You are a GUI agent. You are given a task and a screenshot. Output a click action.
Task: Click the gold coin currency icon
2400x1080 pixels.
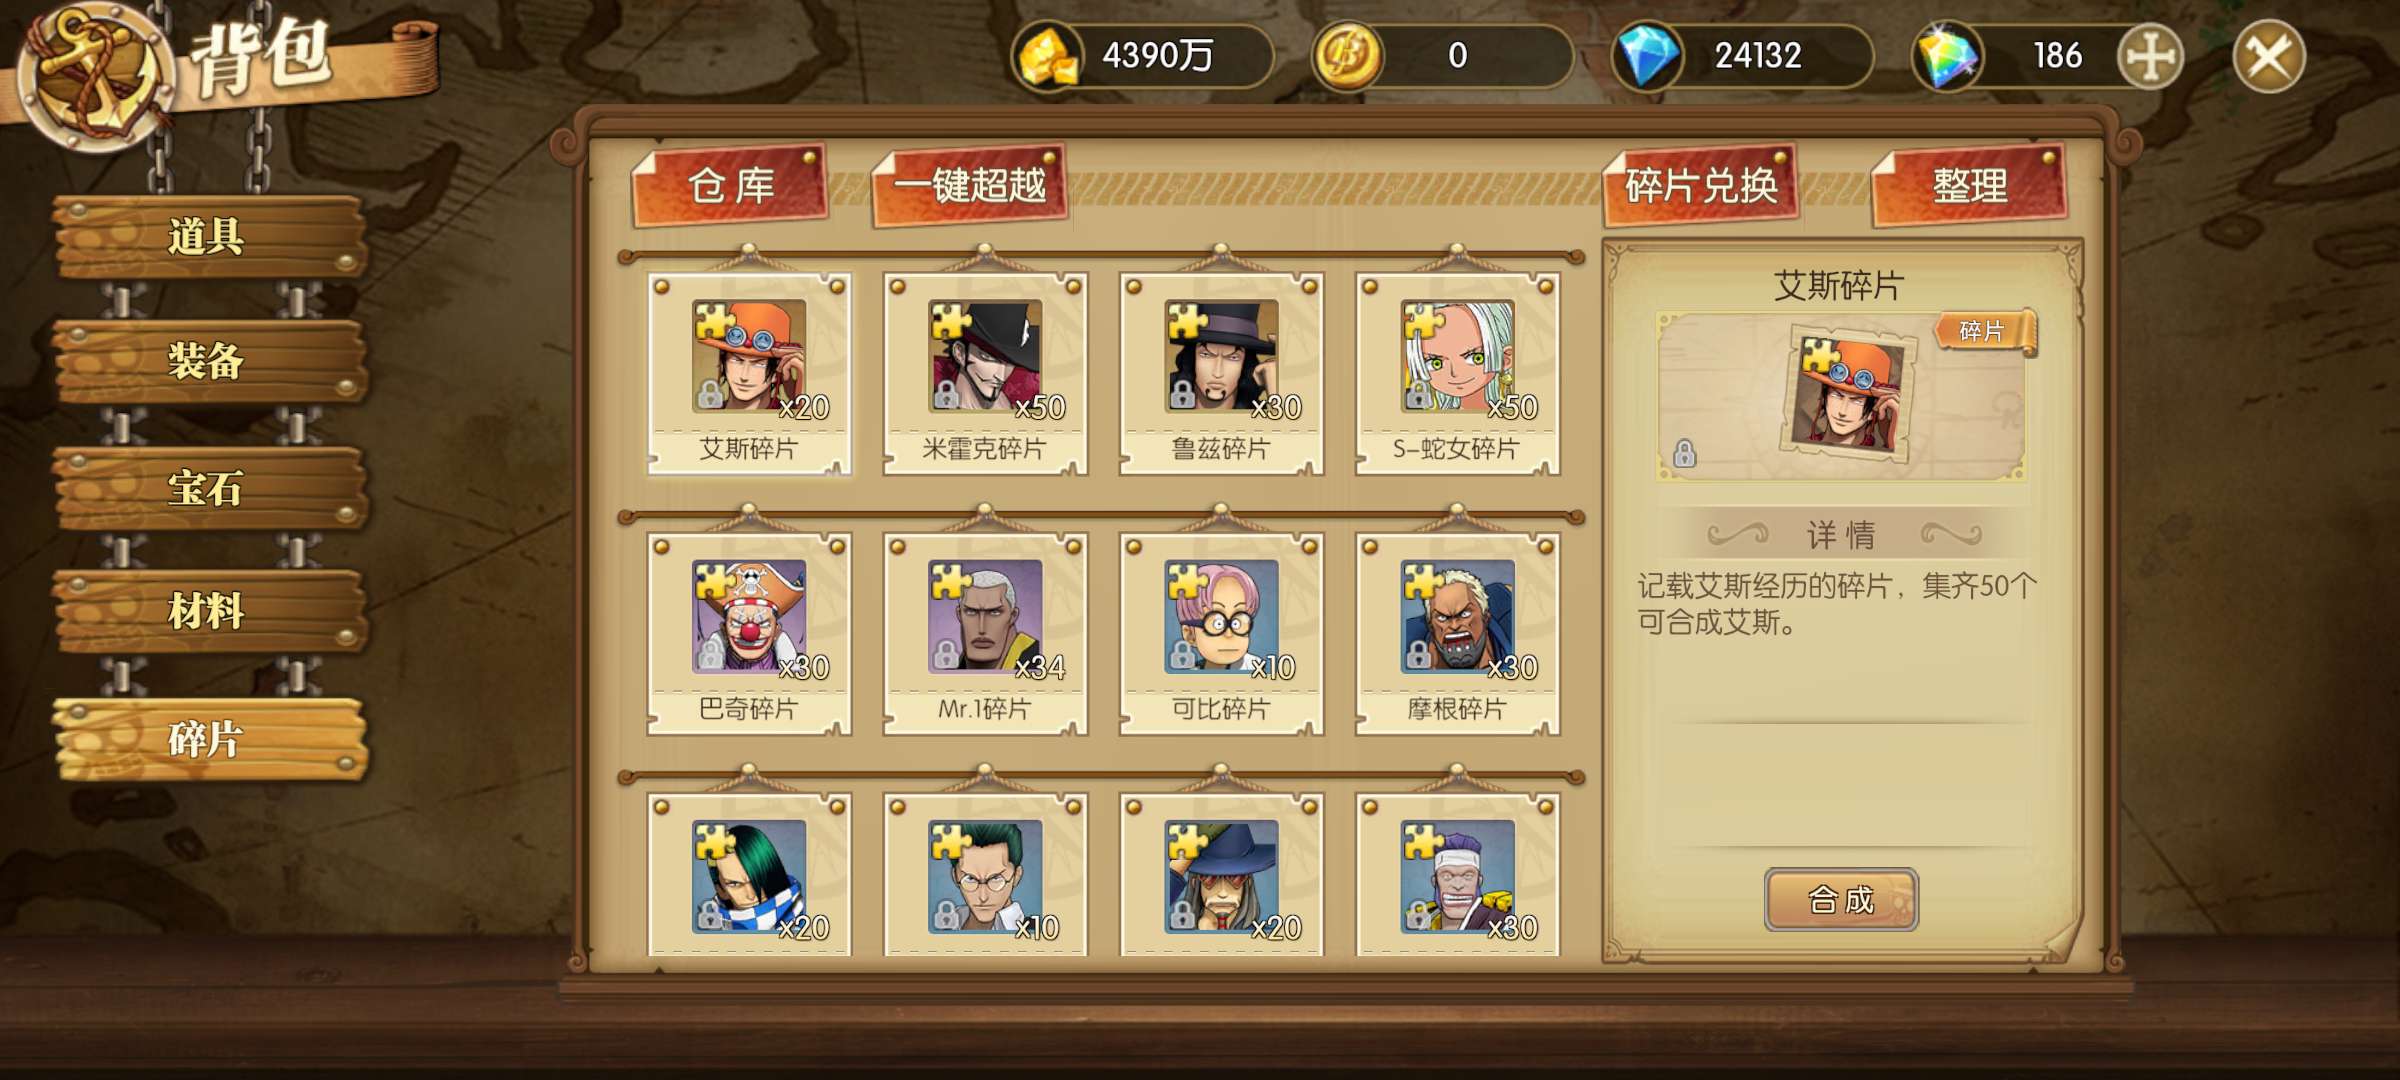1347,56
